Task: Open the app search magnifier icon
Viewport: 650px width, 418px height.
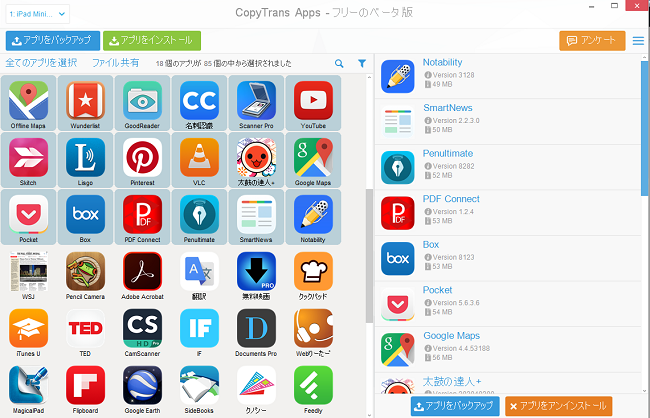Action: [x=339, y=63]
